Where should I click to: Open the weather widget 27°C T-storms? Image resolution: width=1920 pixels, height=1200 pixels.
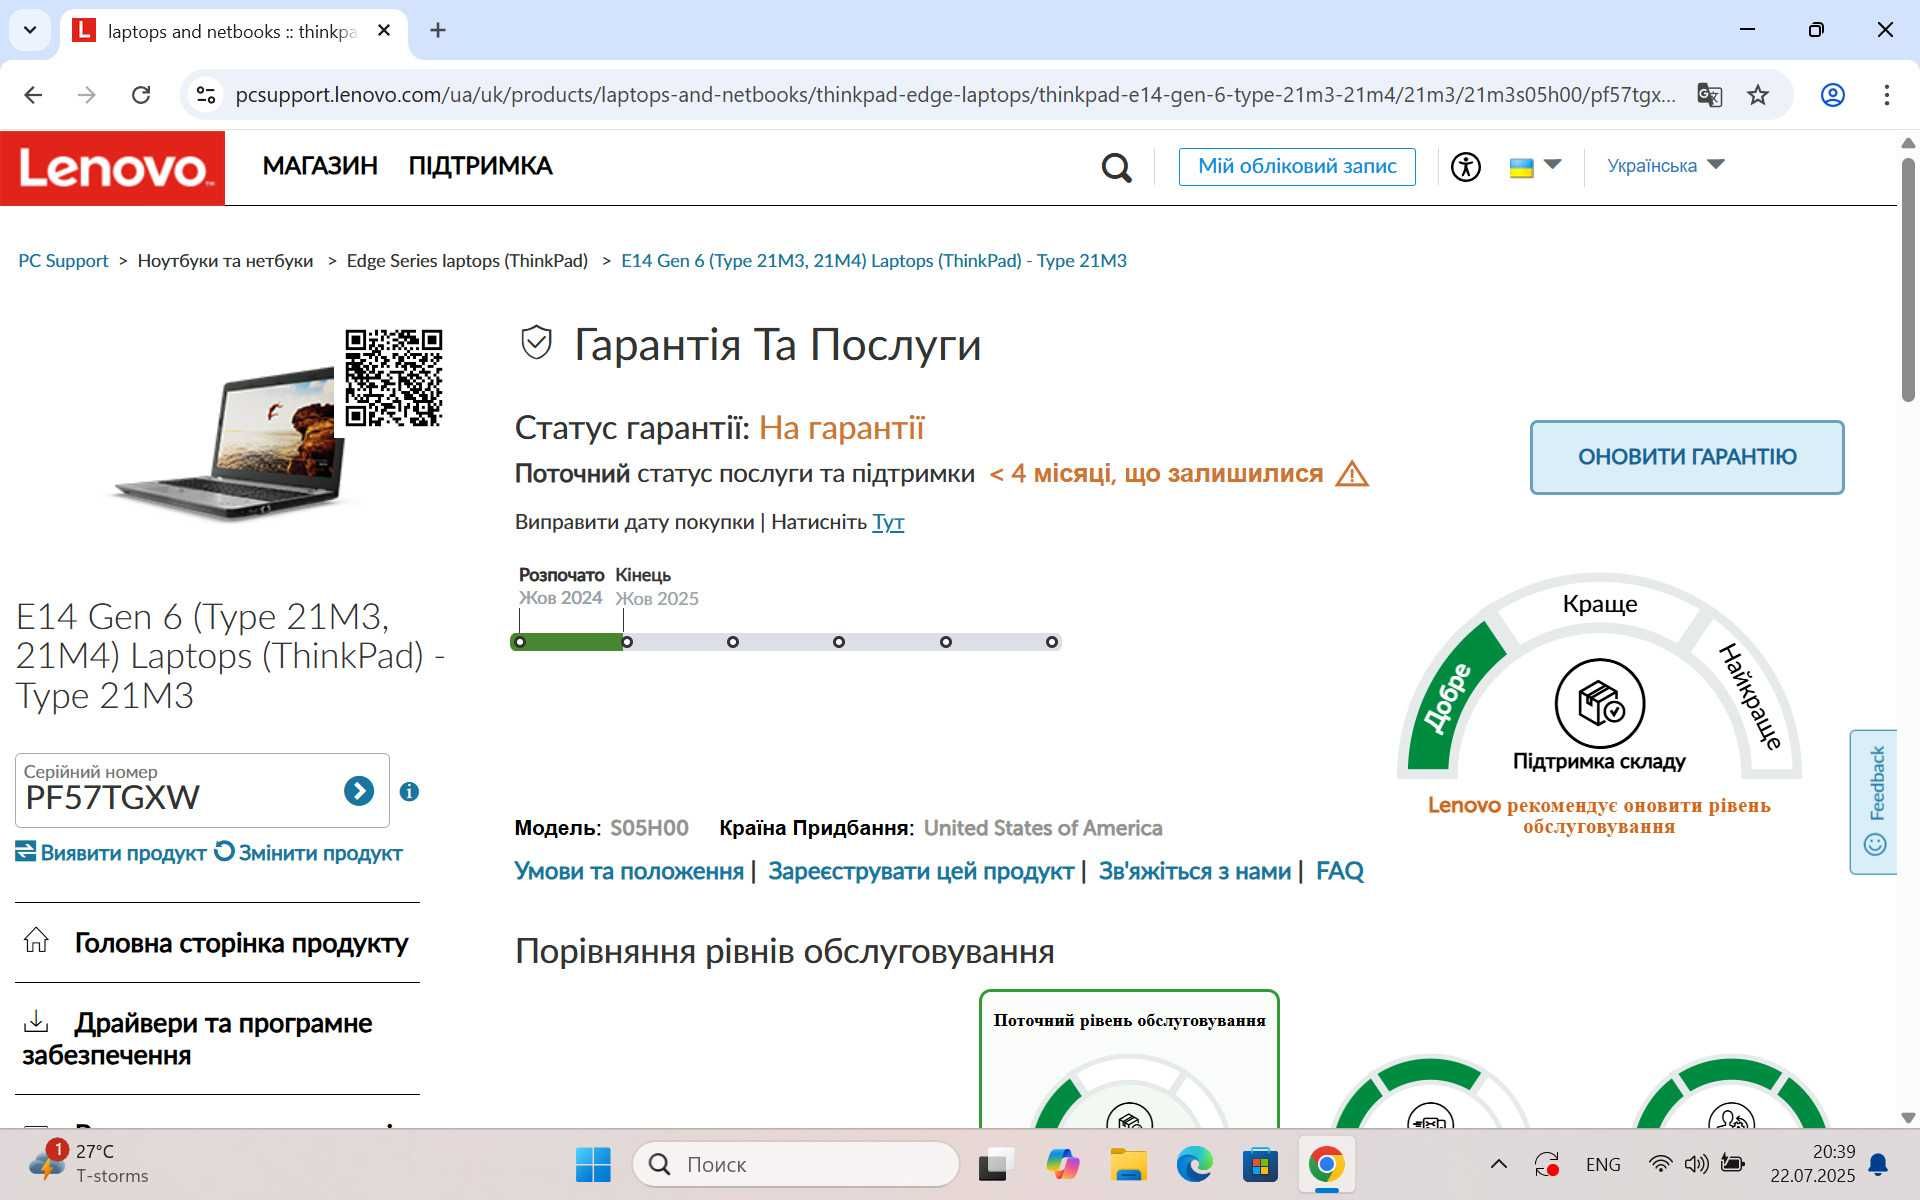coord(90,1163)
